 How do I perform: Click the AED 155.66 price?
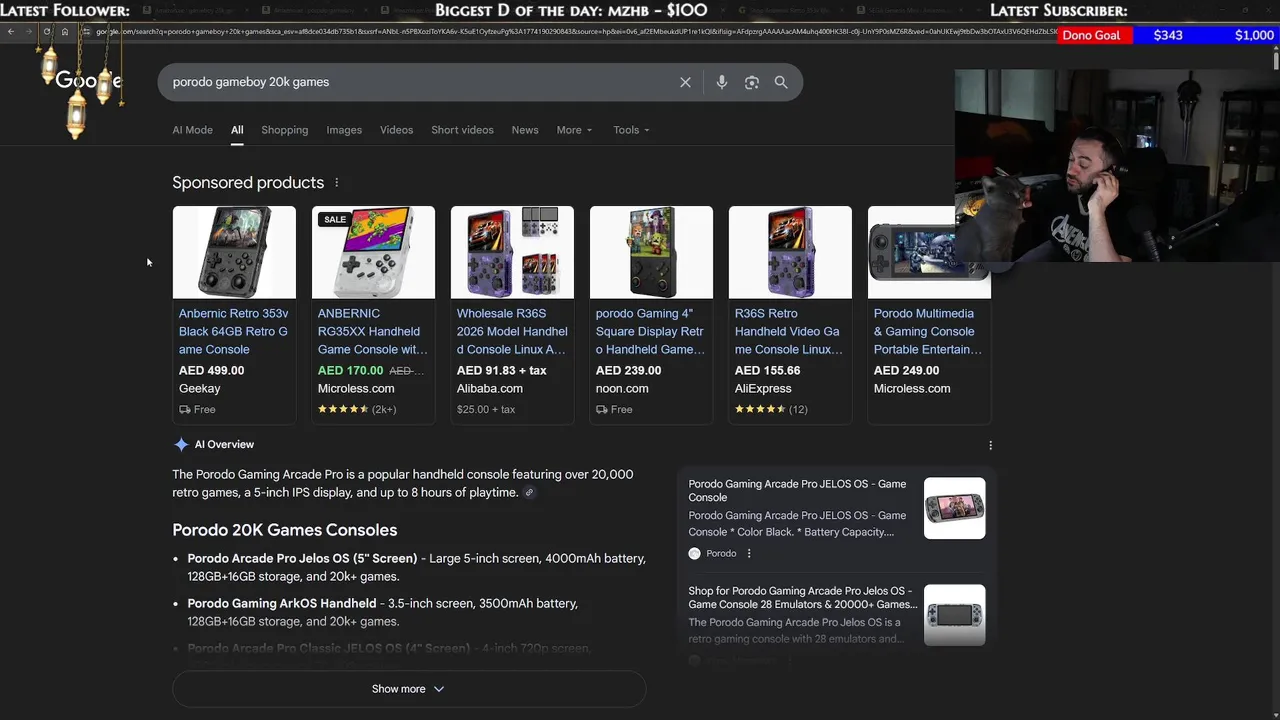coord(767,370)
